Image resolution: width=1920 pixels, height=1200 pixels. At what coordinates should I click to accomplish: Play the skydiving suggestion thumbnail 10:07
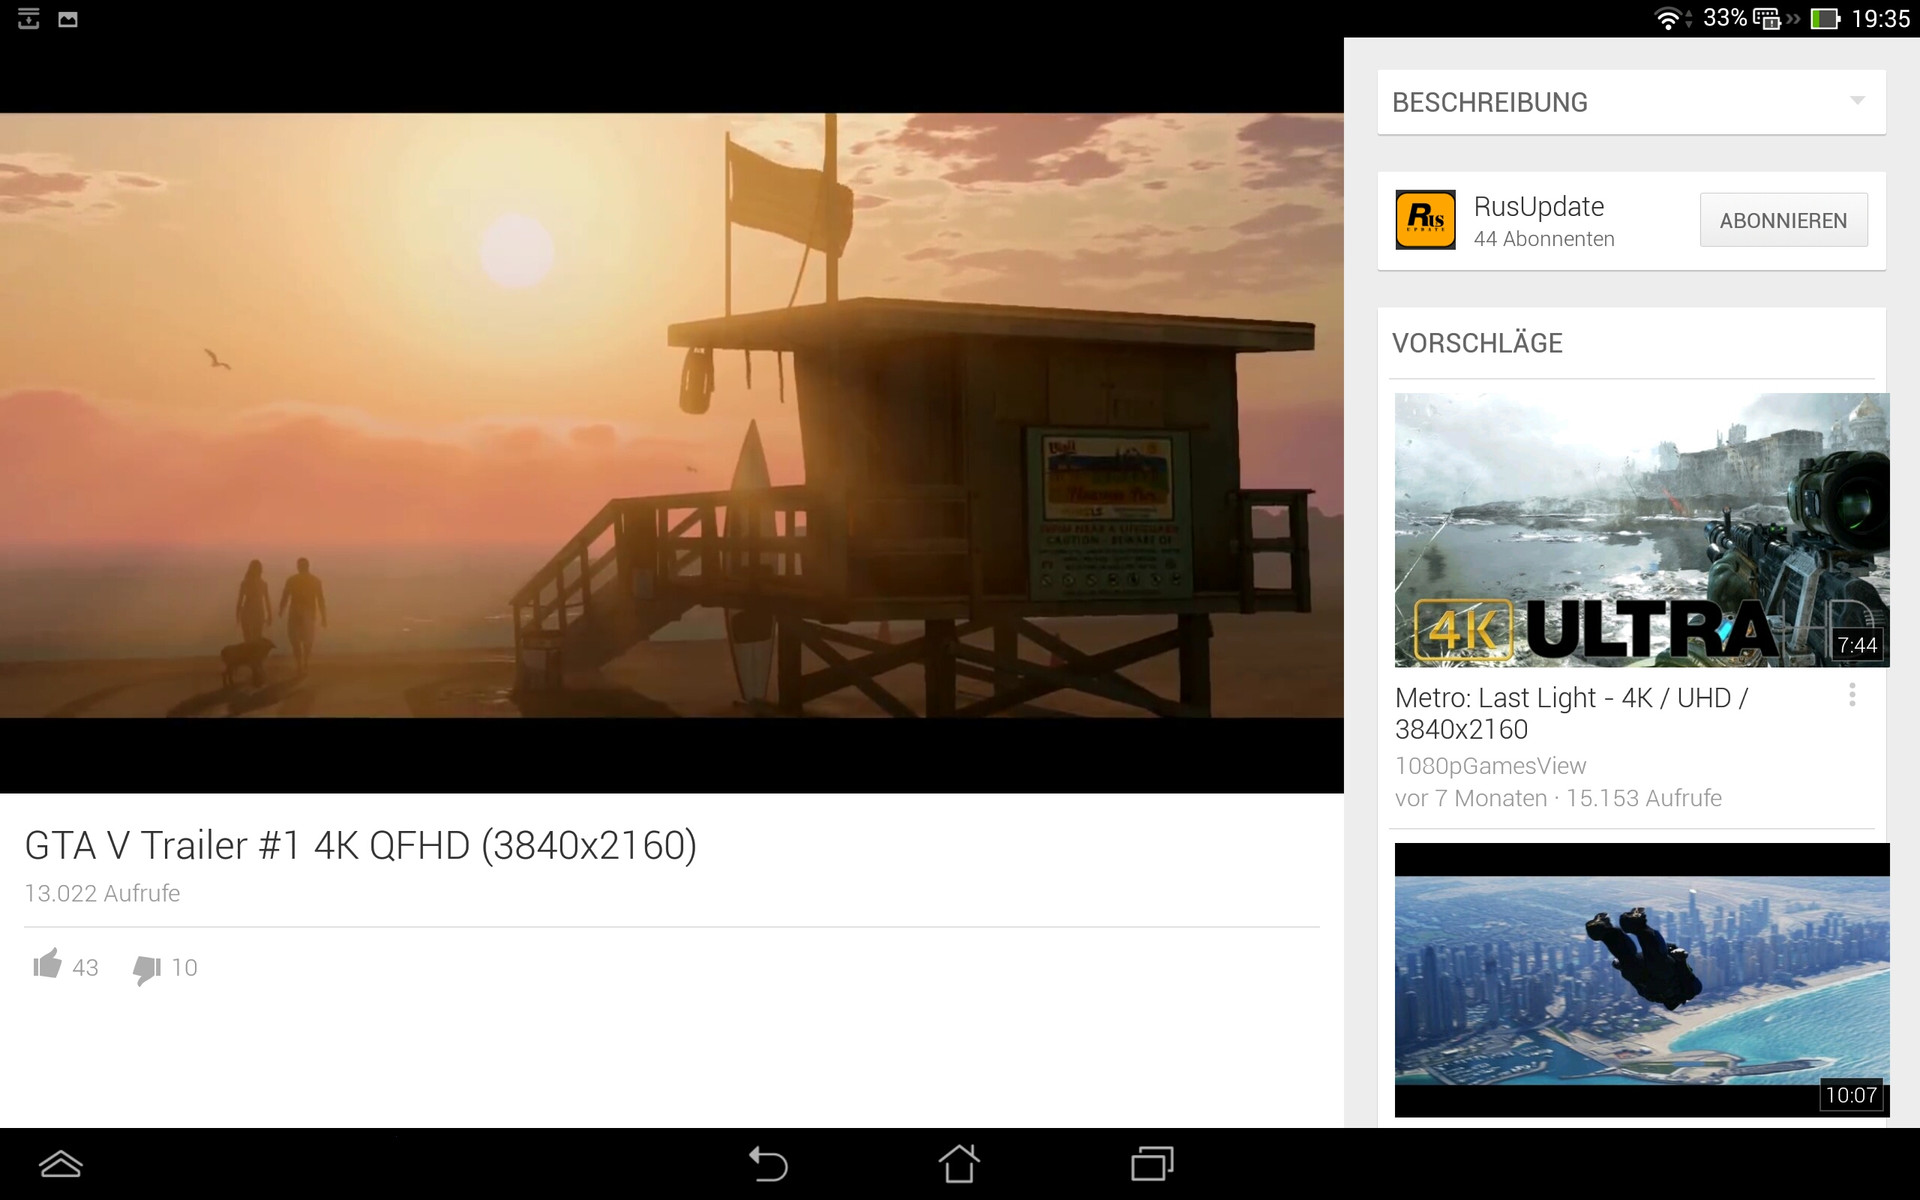point(1642,980)
